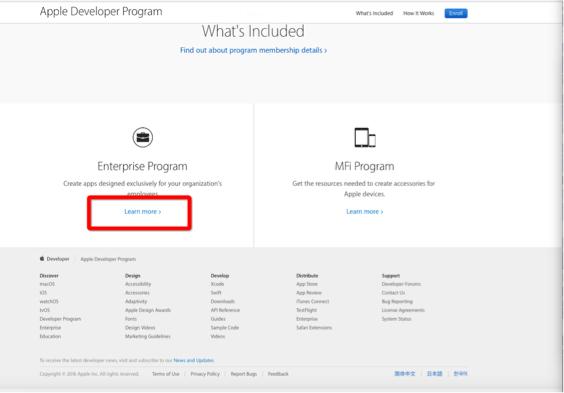
Task: Open Contact Us link under Support
Action: (x=393, y=293)
